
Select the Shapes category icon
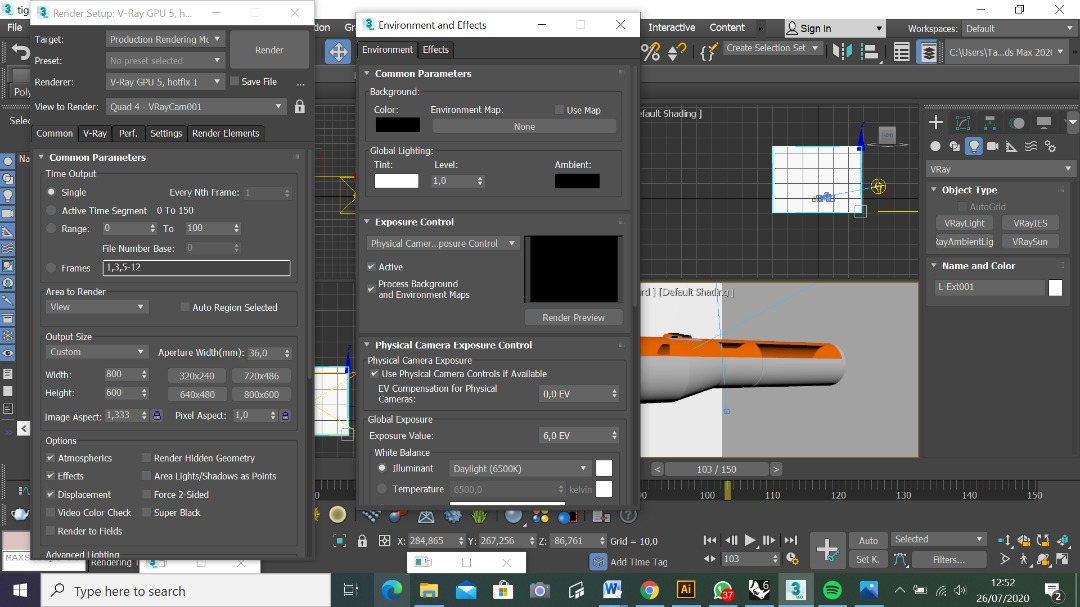955,146
